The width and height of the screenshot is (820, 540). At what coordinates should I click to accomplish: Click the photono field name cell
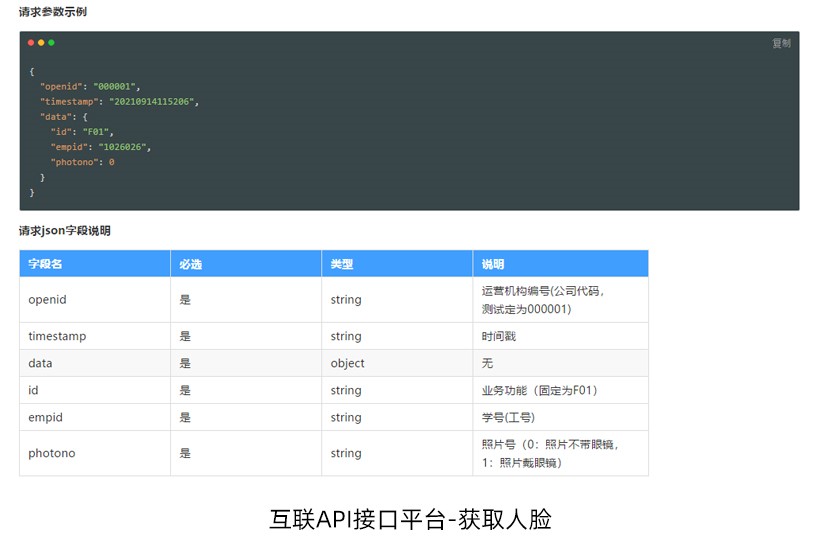click(52, 454)
